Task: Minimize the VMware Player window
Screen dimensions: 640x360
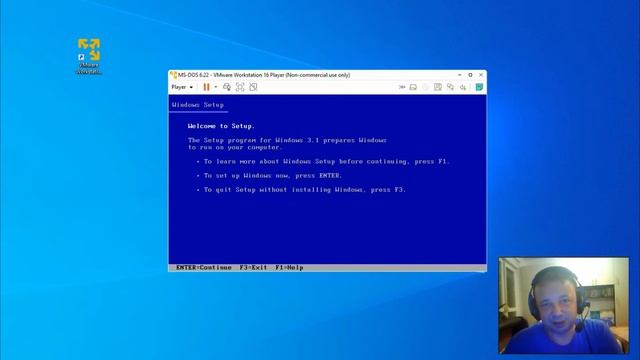Action: tap(460, 75)
